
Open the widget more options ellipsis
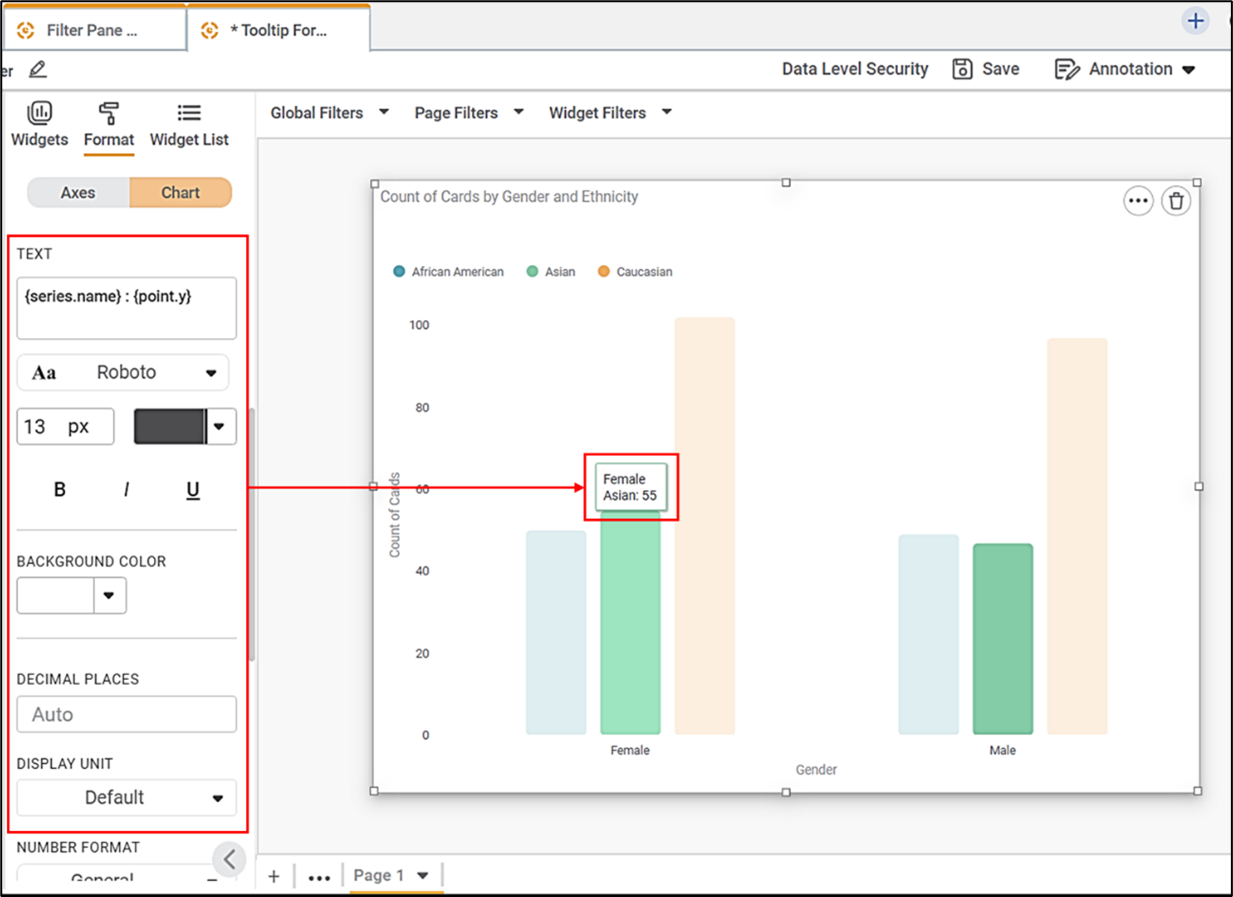(x=1138, y=201)
